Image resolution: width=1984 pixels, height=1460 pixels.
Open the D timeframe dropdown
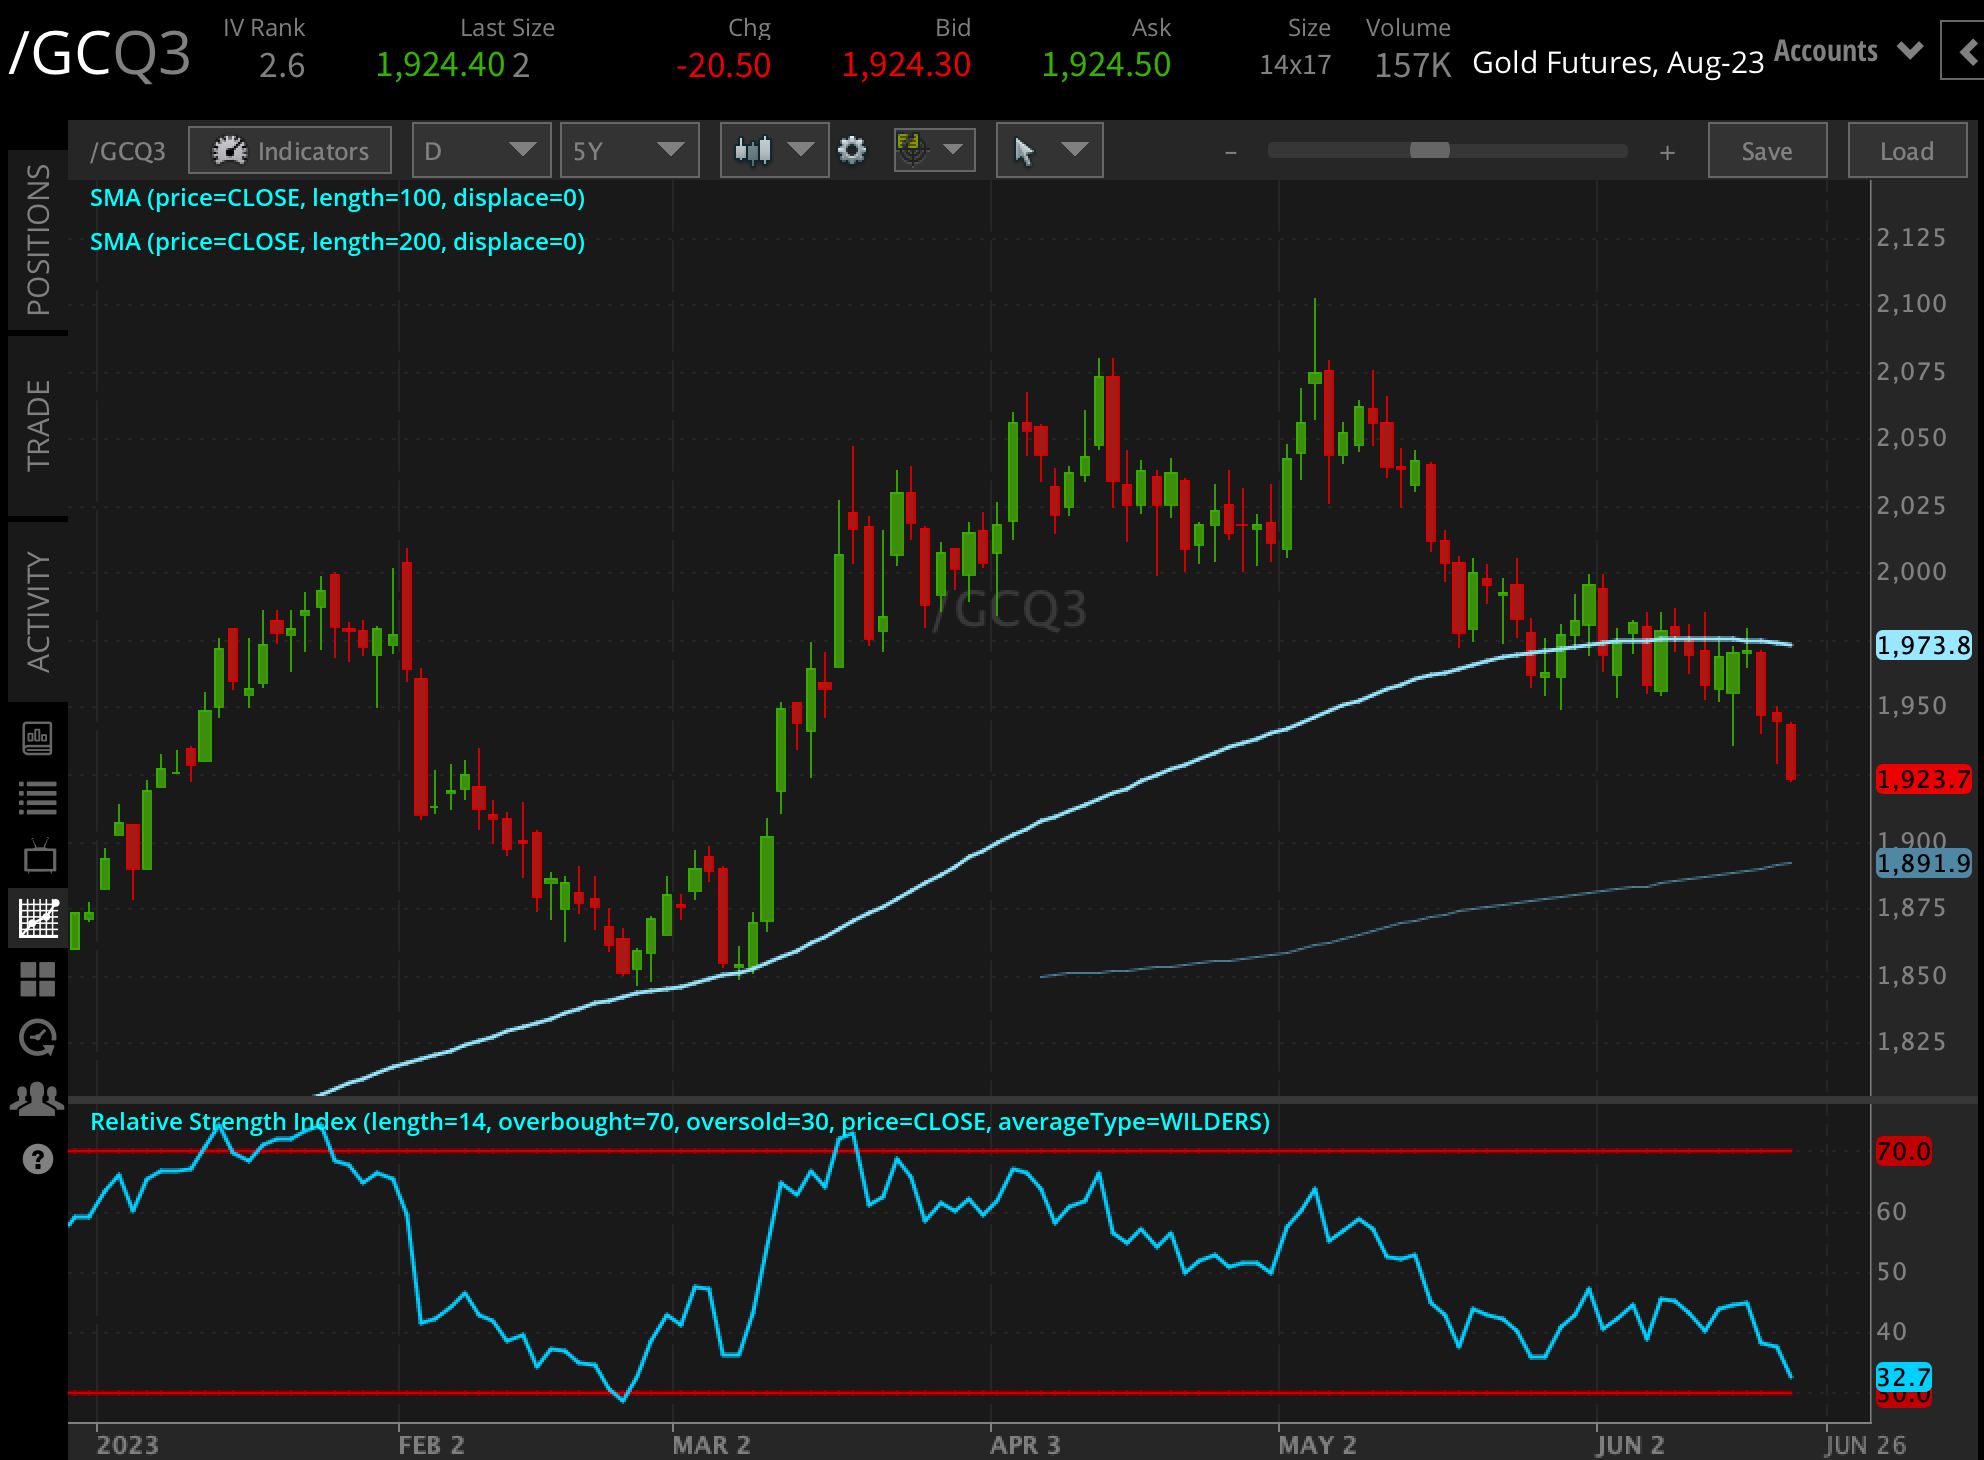pyautogui.click(x=480, y=150)
